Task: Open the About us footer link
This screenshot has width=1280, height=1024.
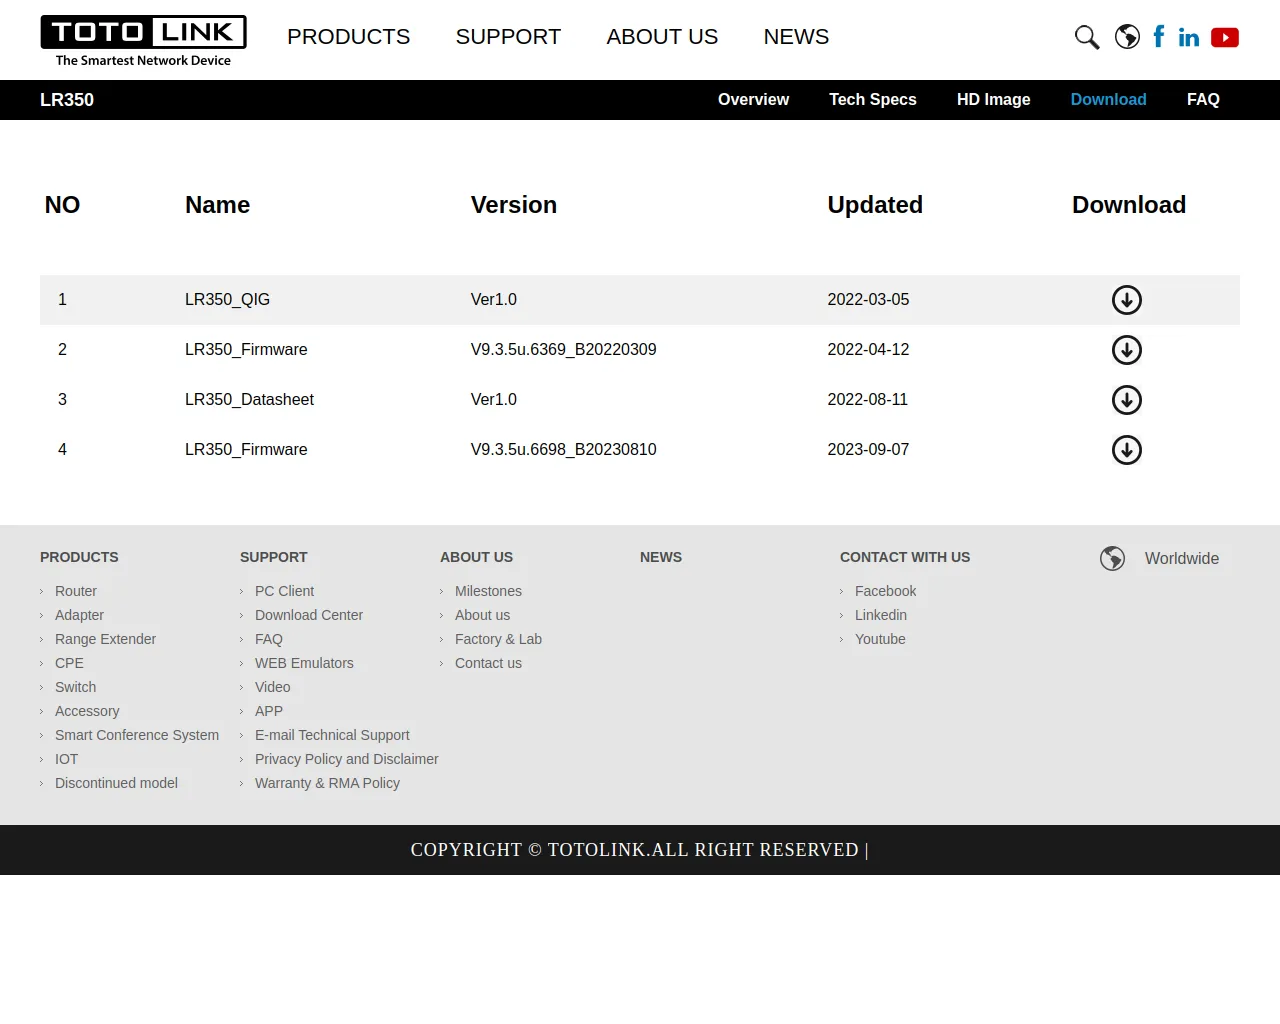Action: click(482, 615)
